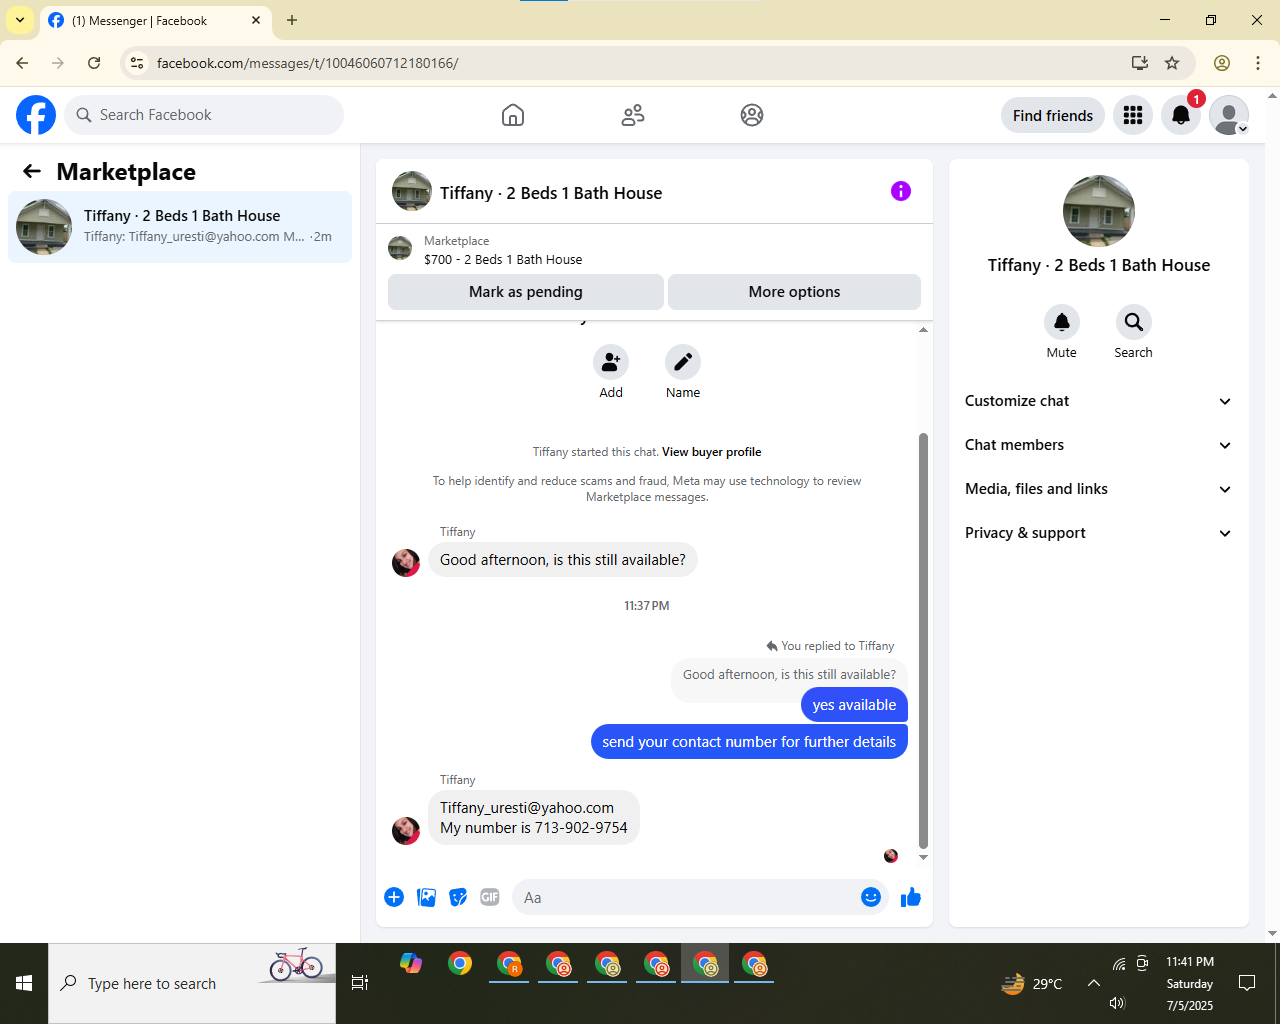Open the Facebook menu grid icon
This screenshot has width=1280, height=1024.
(1133, 115)
